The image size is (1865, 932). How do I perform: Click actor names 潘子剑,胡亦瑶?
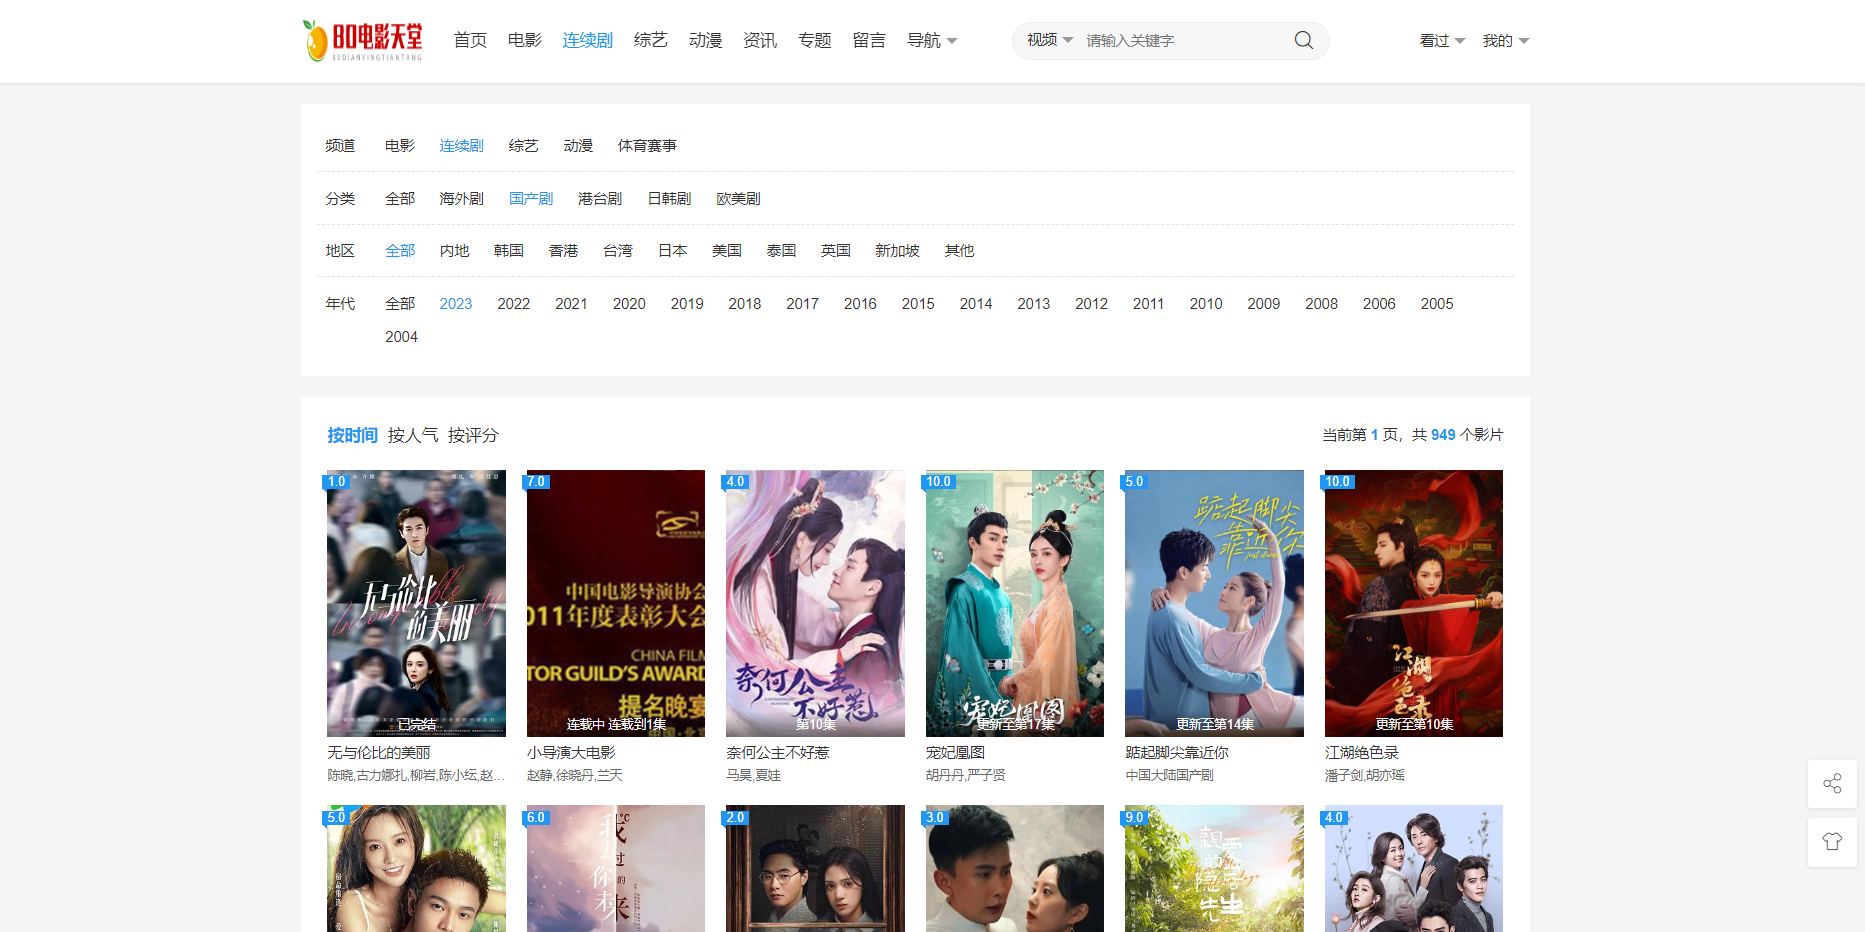click(1365, 775)
